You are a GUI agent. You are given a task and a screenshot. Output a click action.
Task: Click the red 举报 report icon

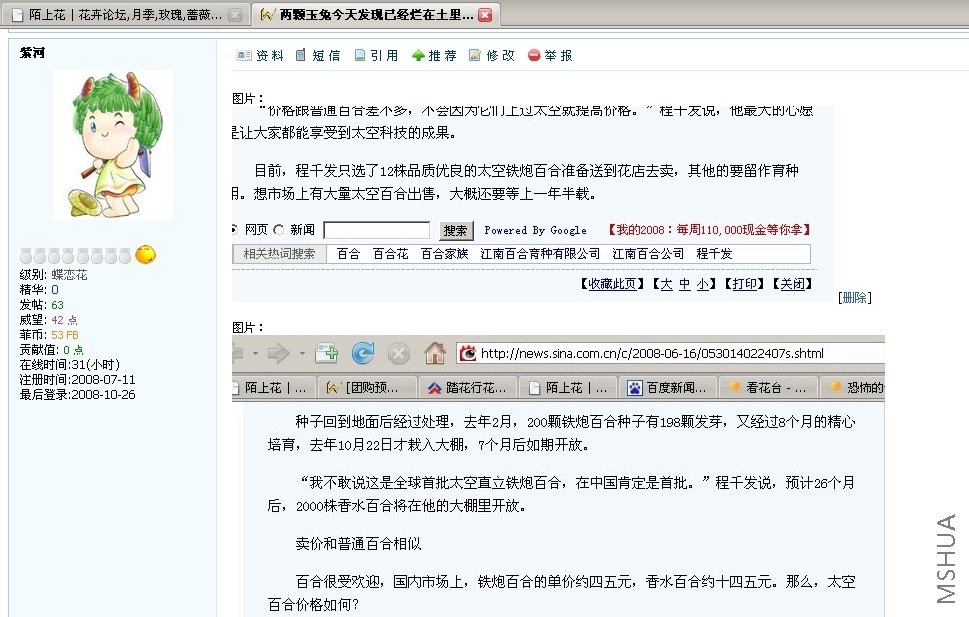(534, 56)
